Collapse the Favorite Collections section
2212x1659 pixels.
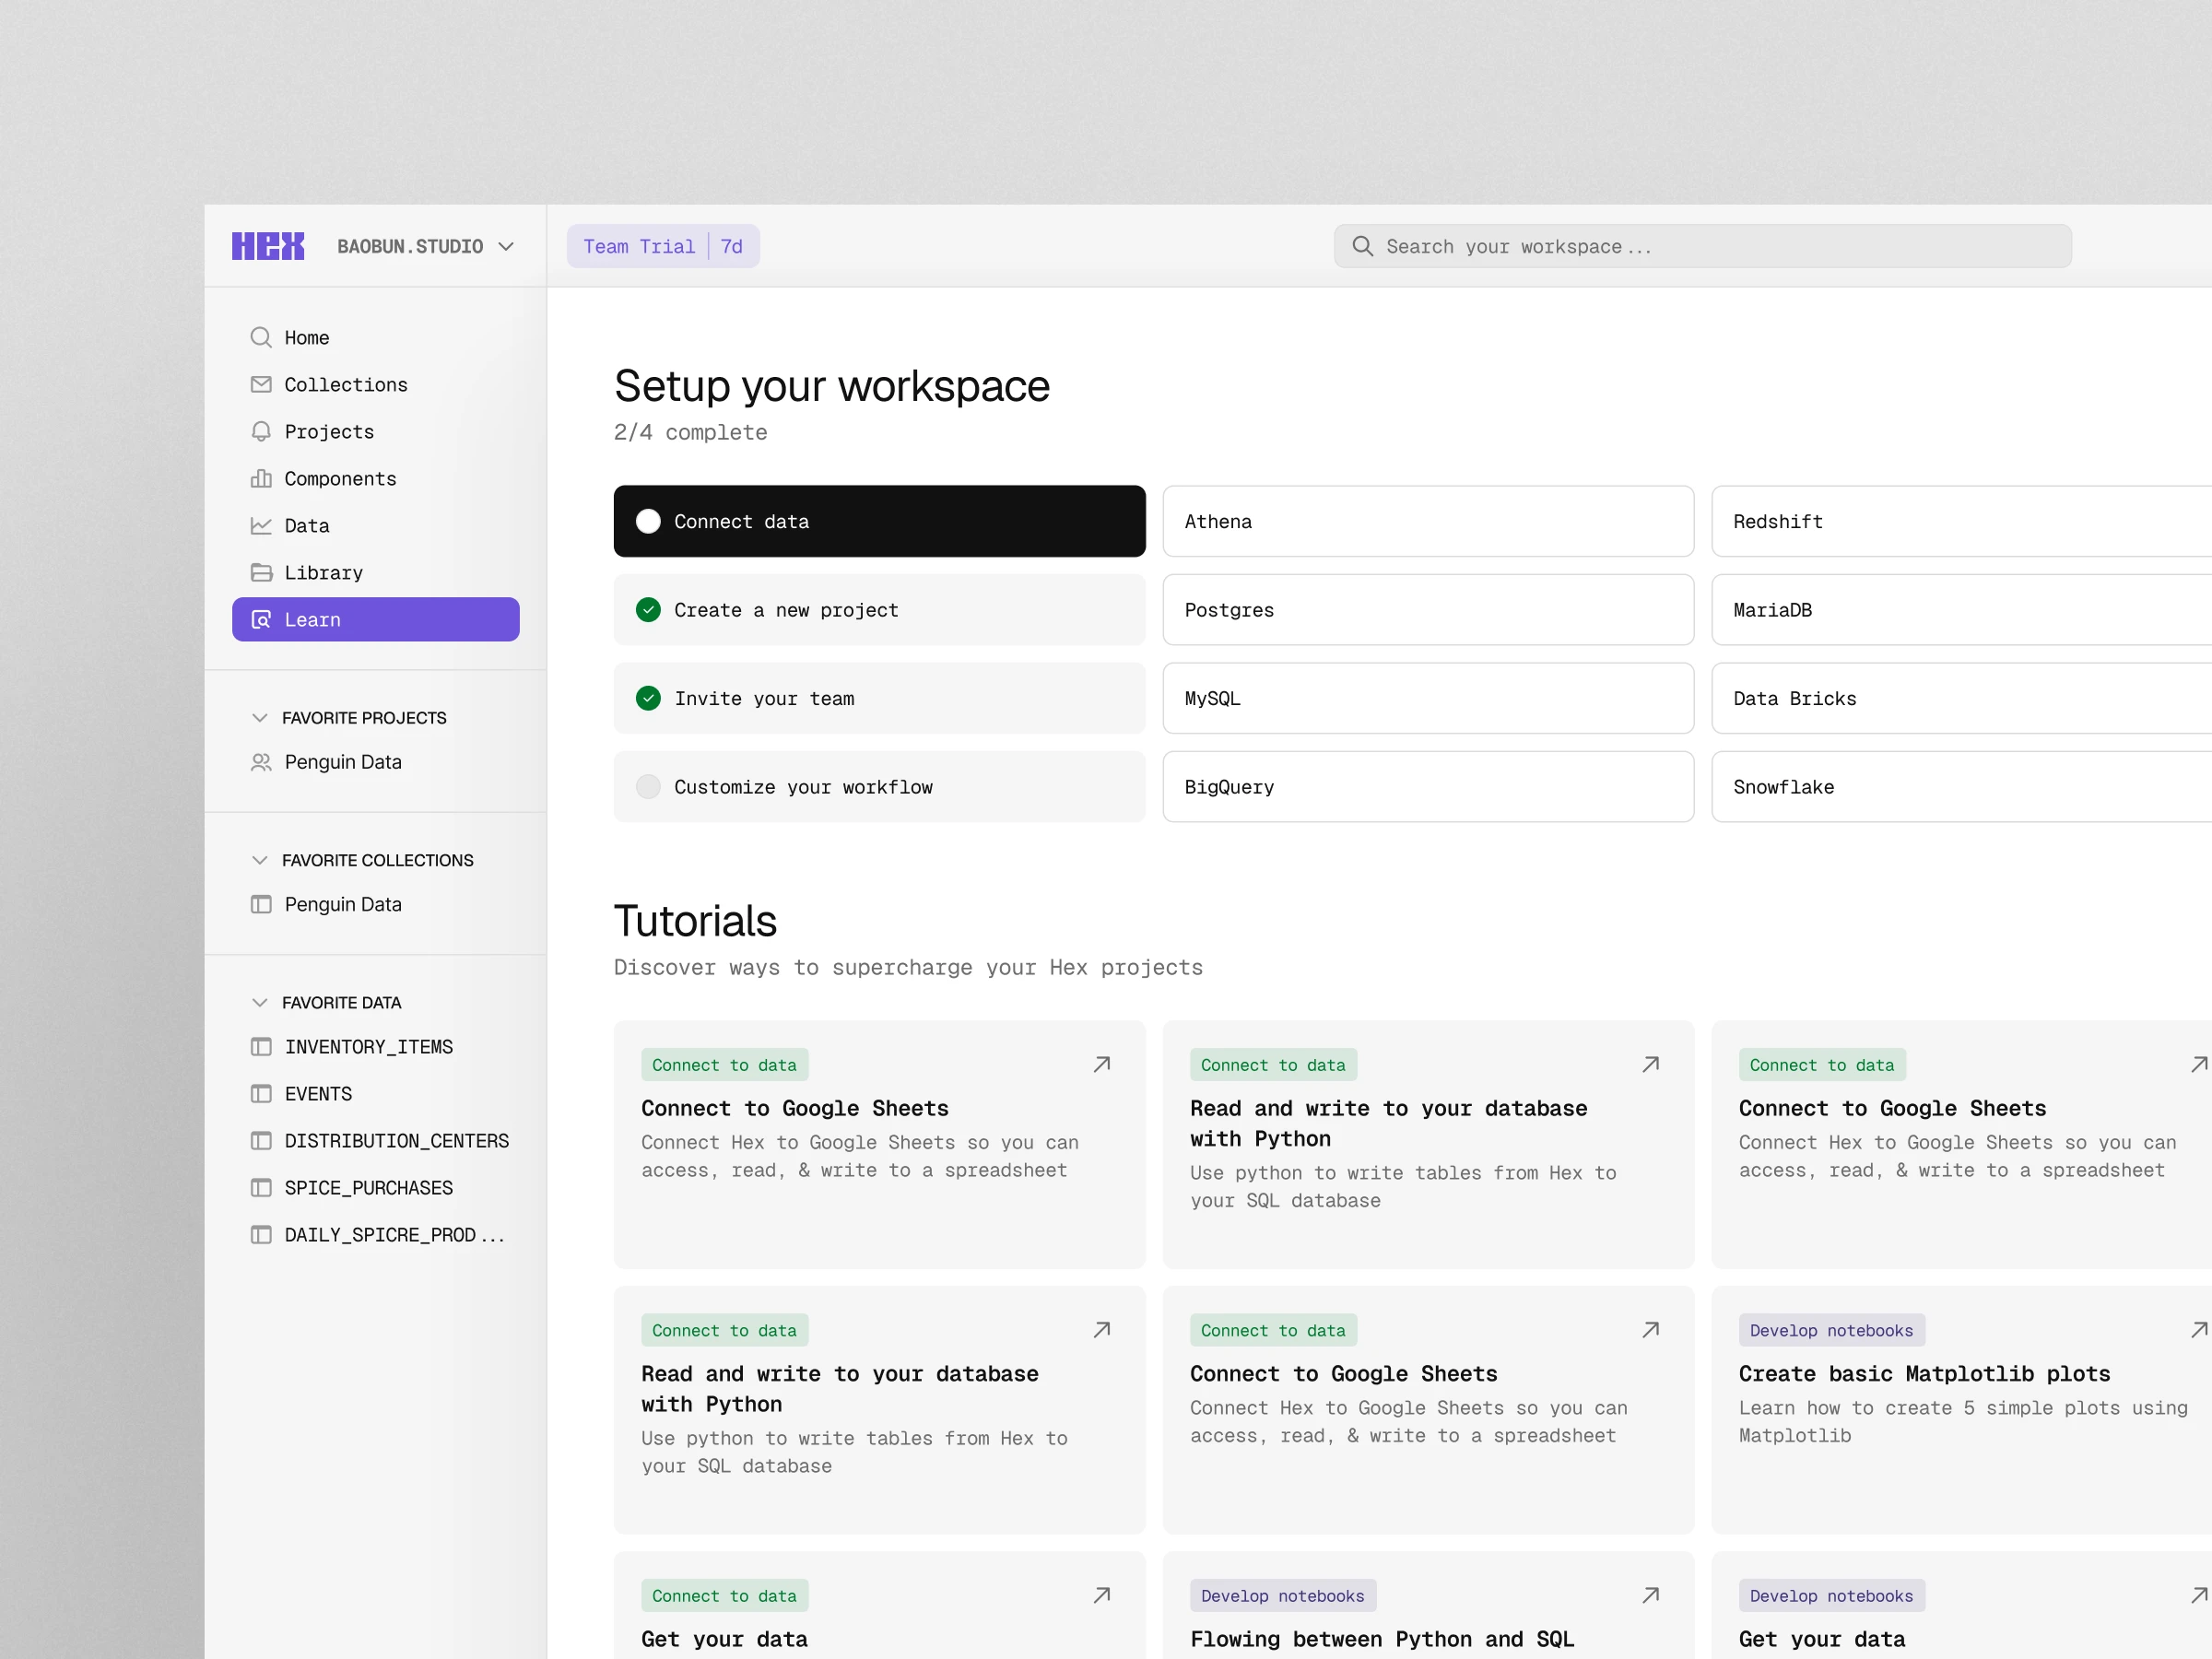(x=260, y=860)
